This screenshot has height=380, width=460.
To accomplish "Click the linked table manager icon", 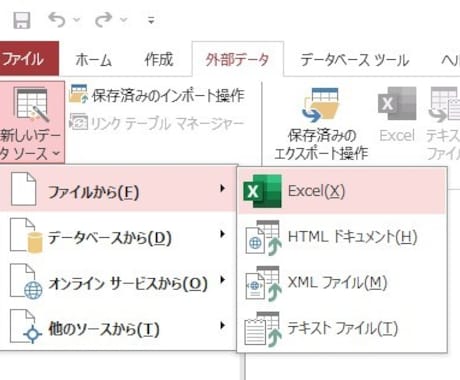I will click(x=78, y=122).
